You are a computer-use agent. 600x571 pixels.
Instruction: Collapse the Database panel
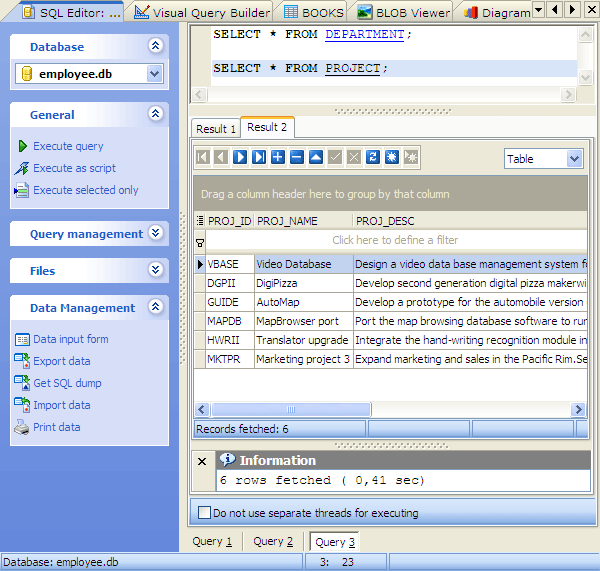point(155,46)
